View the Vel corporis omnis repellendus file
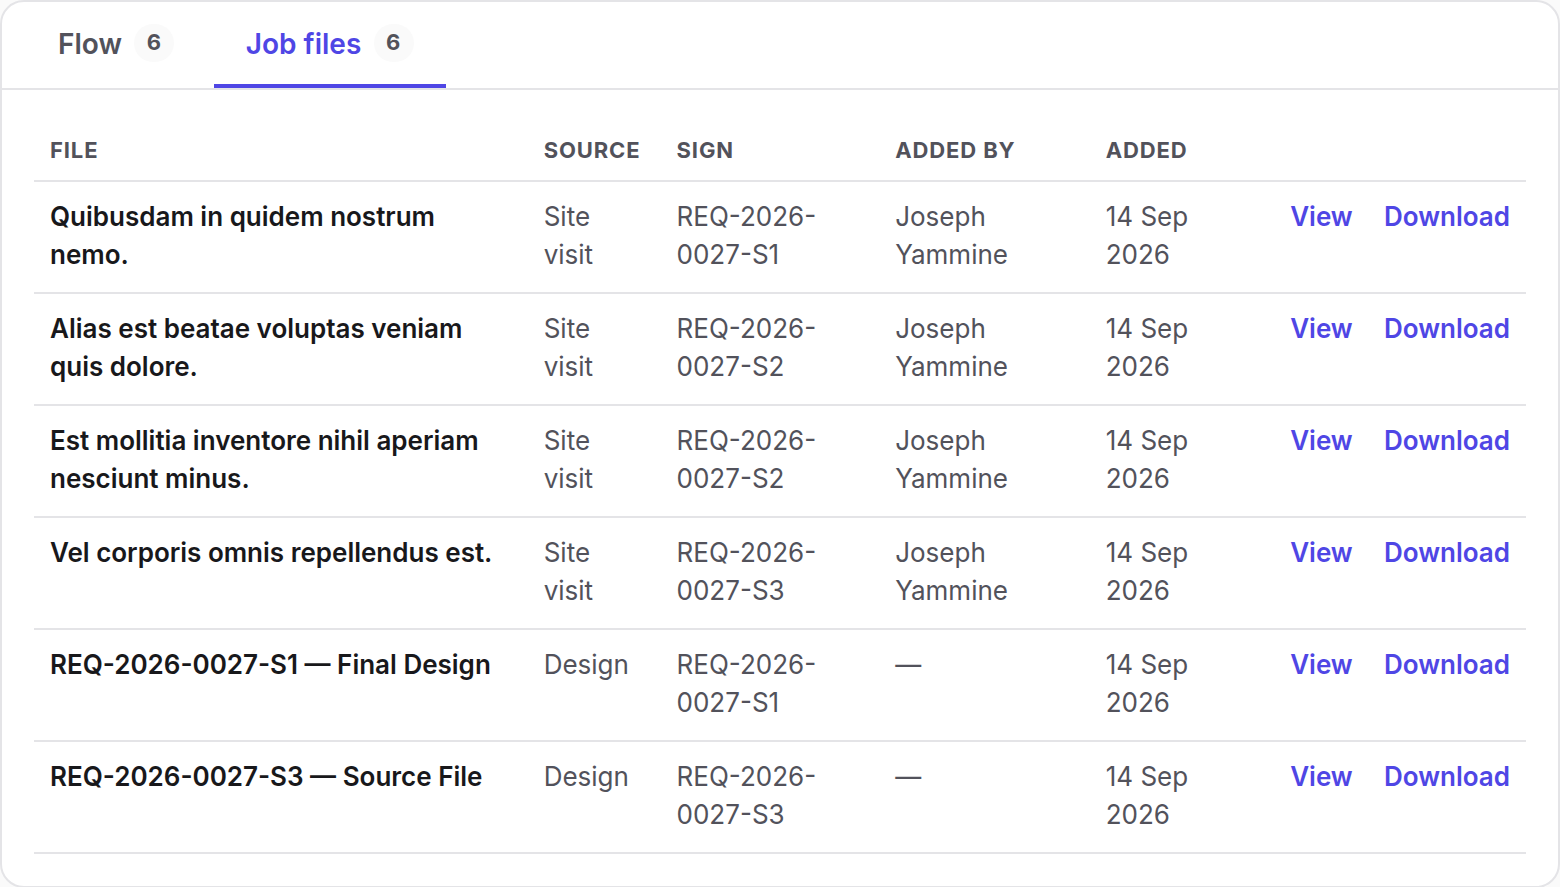 tap(1321, 553)
